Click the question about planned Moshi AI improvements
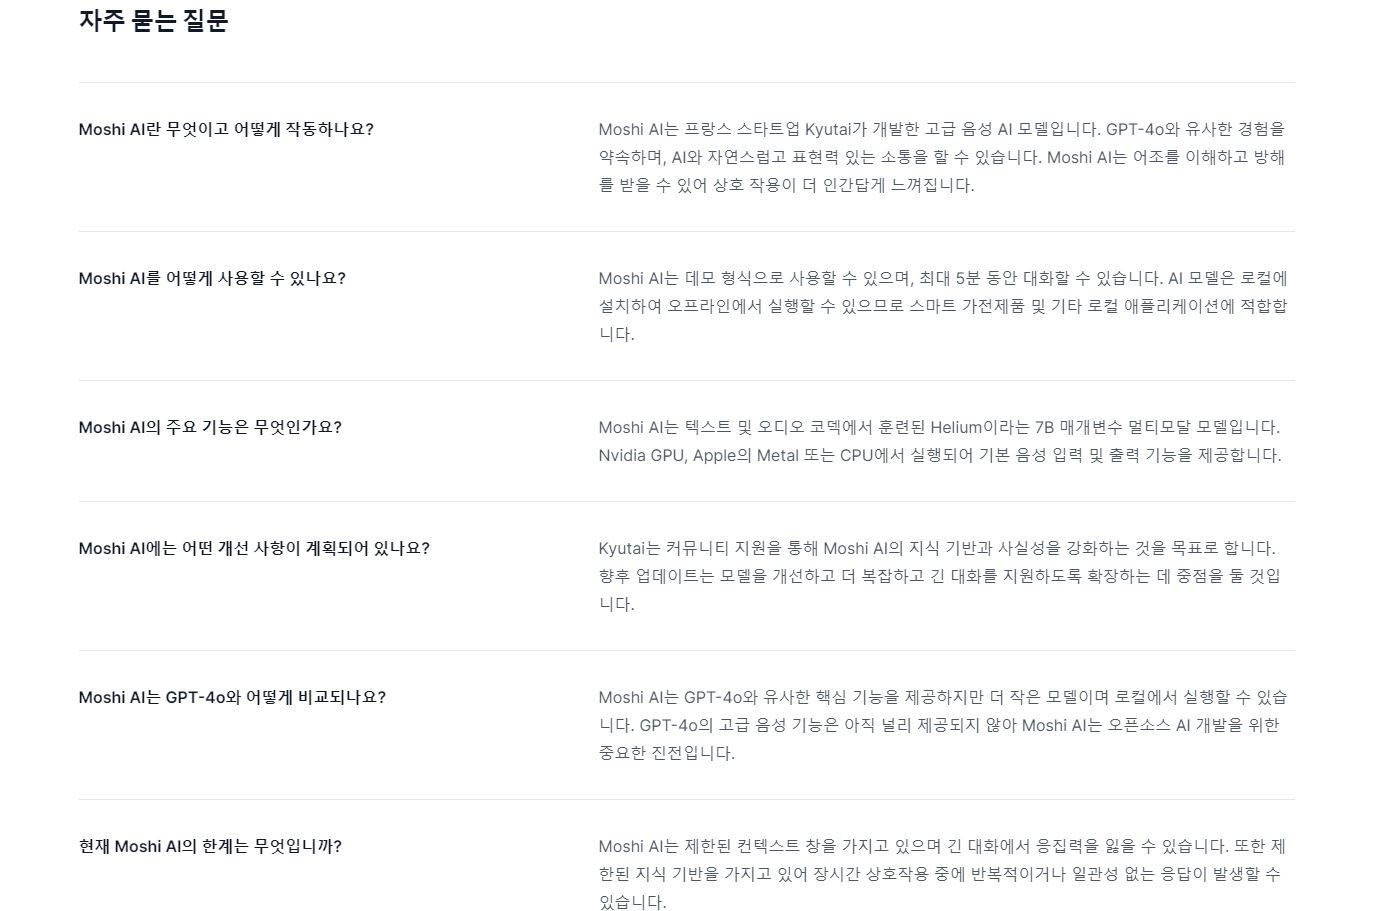This screenshot has width=1380, height=911. [254, 548]
